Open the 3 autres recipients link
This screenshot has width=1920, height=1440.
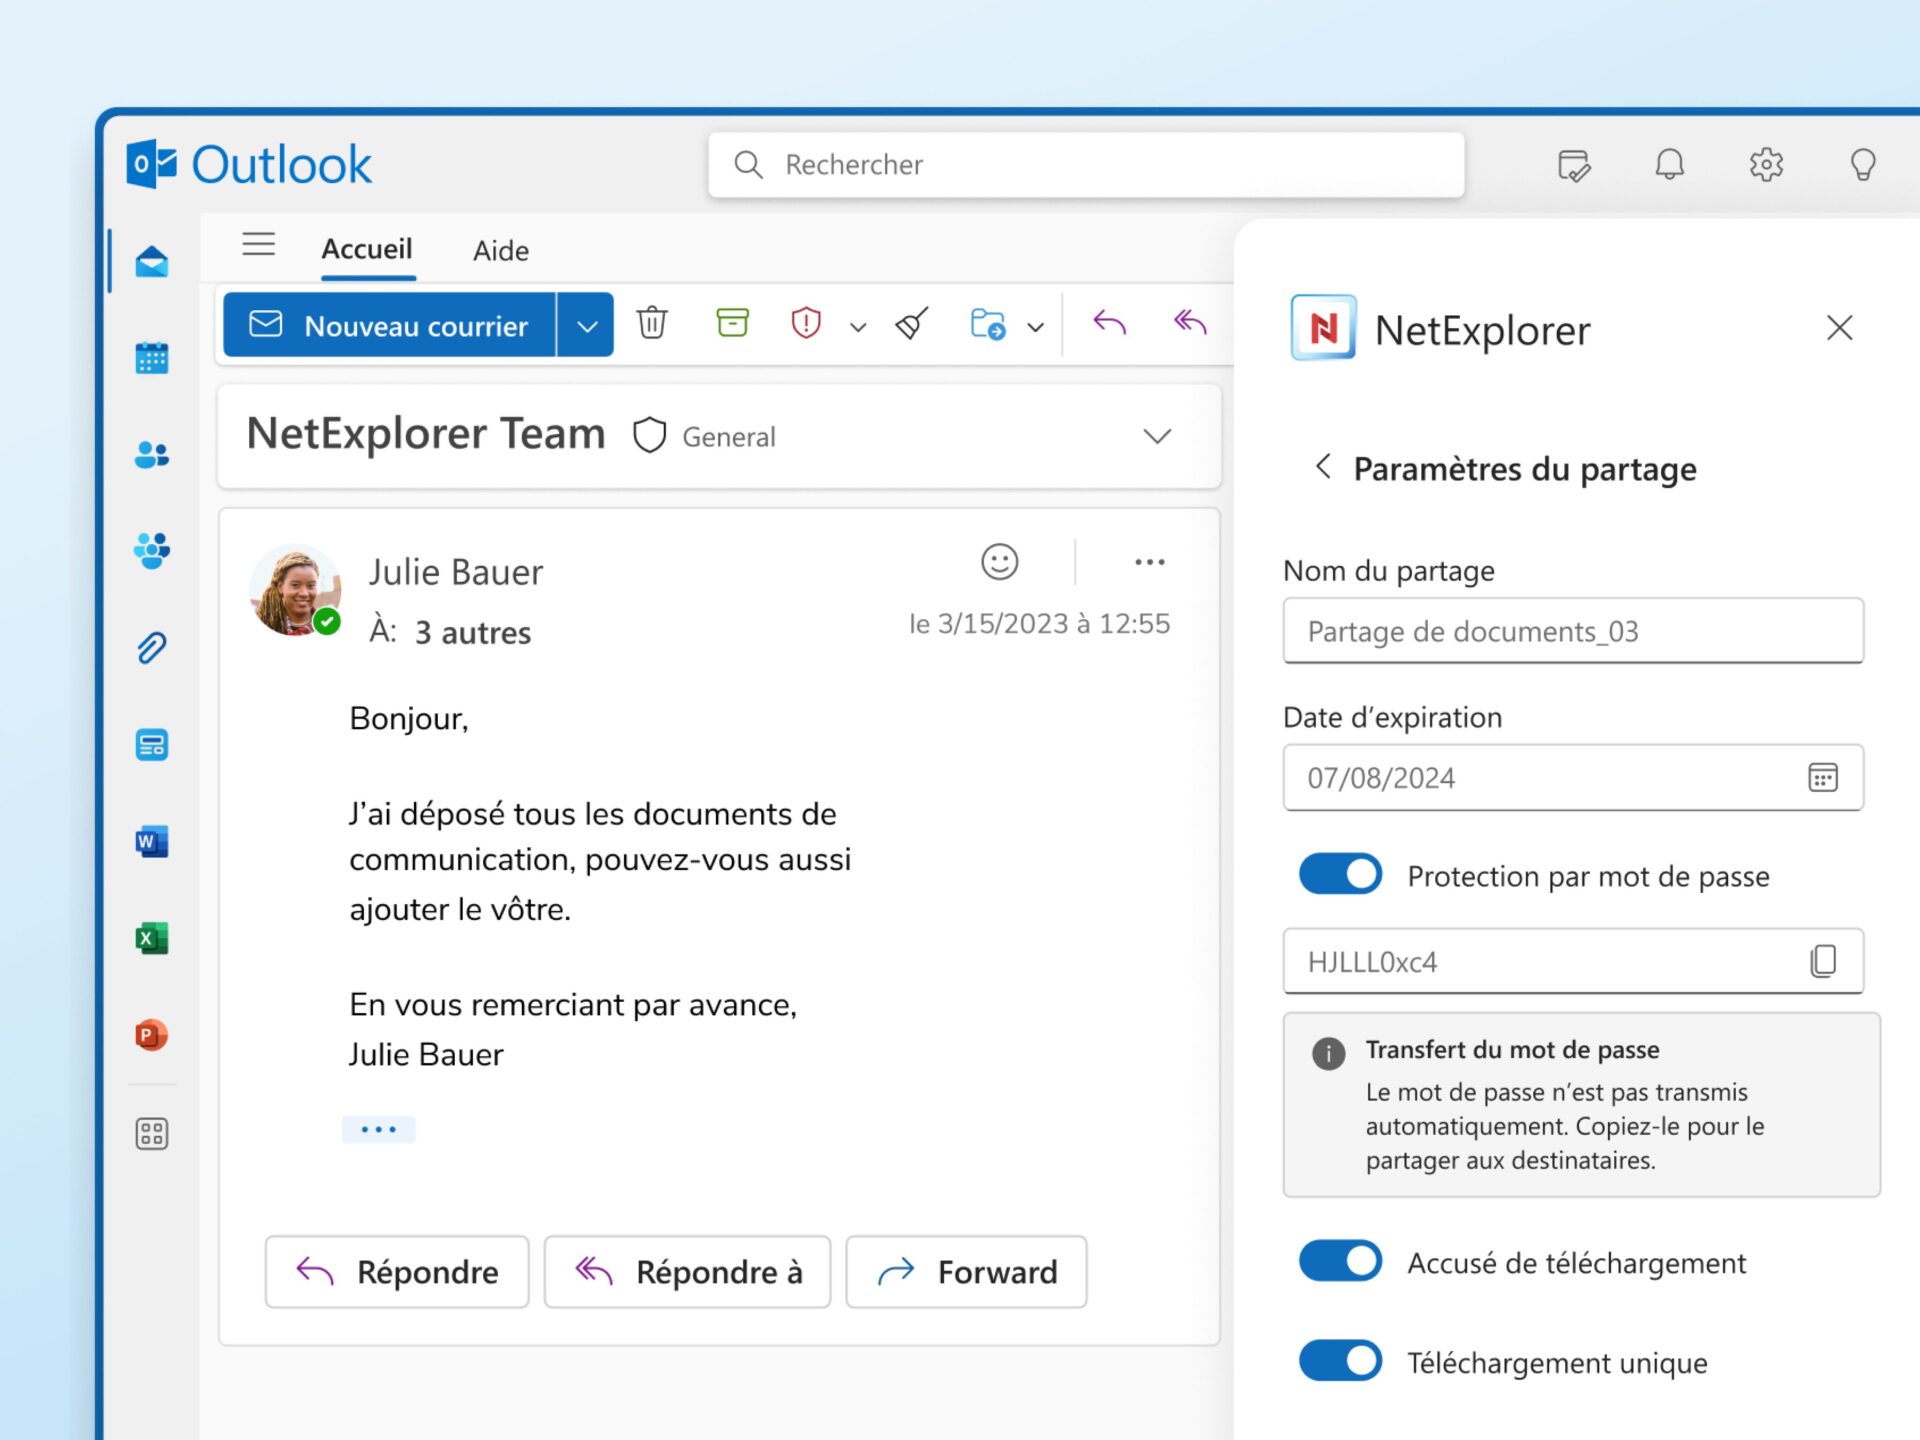(473, 633)
